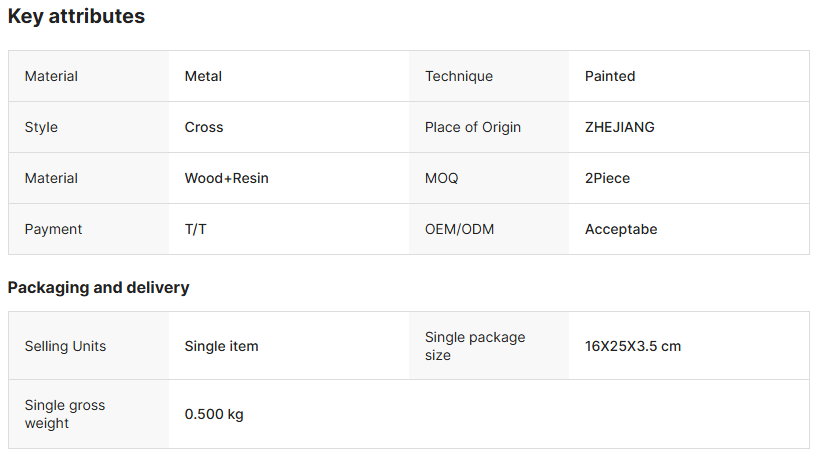Select the Cross style value
The height and width of the screenshot is (463, 818).
[x=203, y=127]
